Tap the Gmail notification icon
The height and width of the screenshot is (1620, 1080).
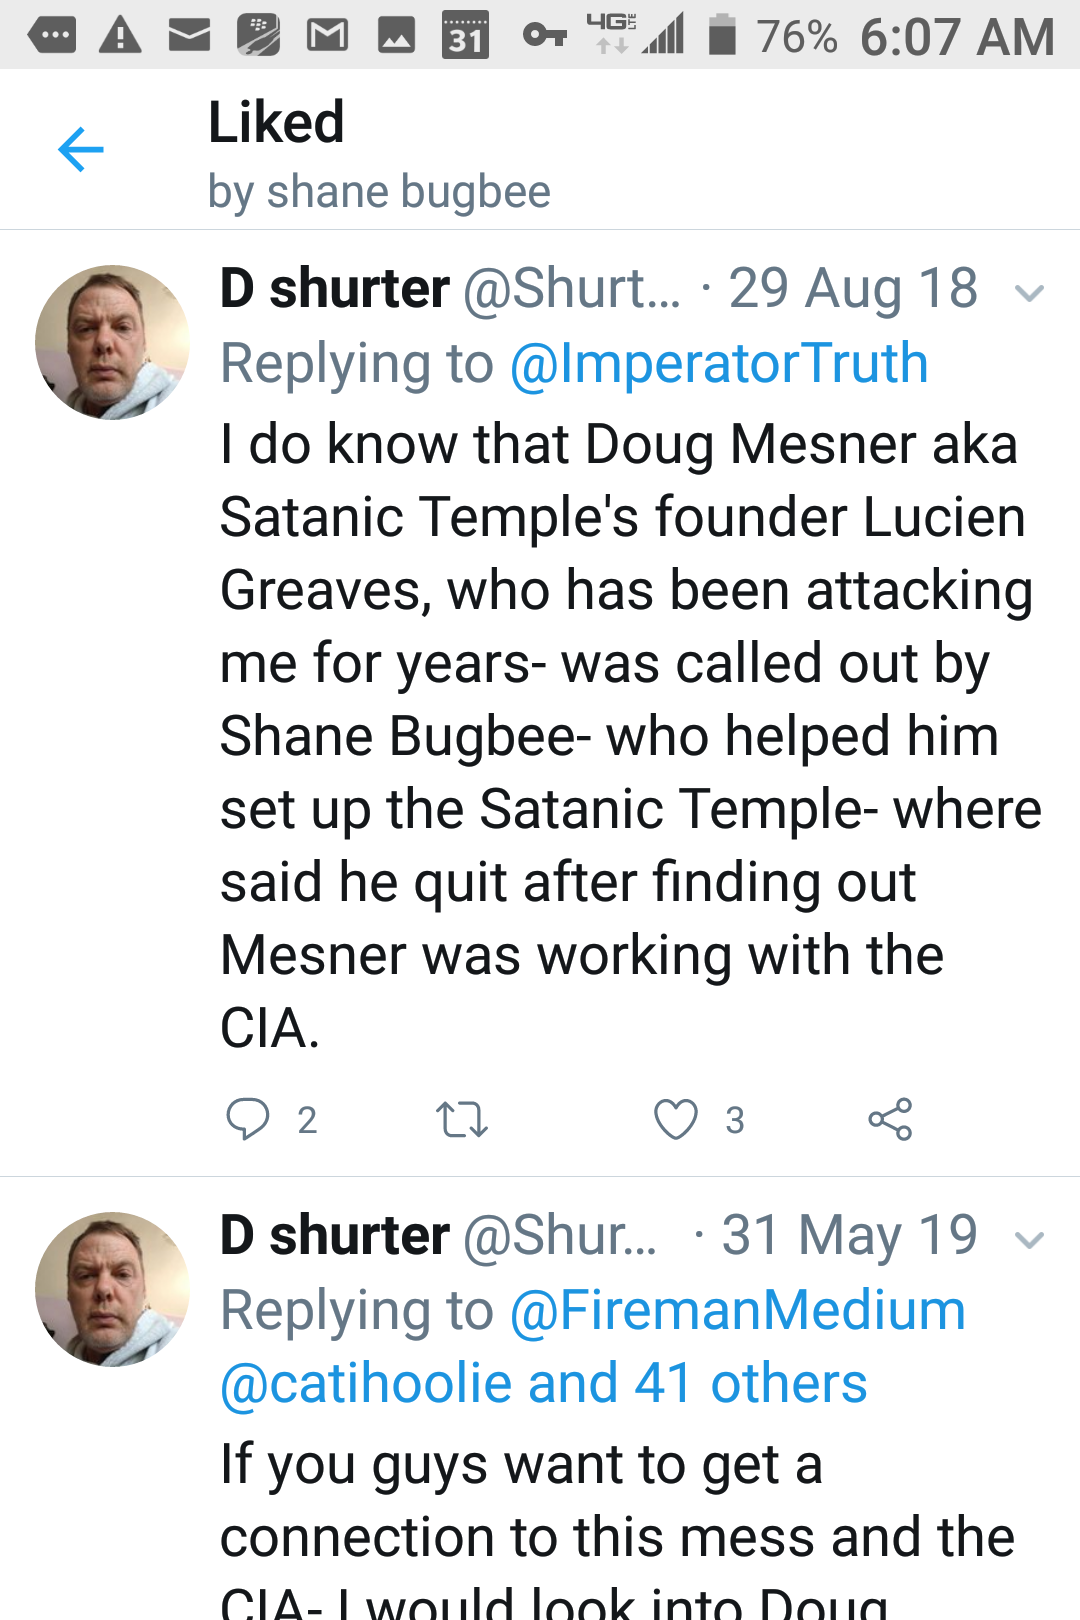tap(327, 36)
